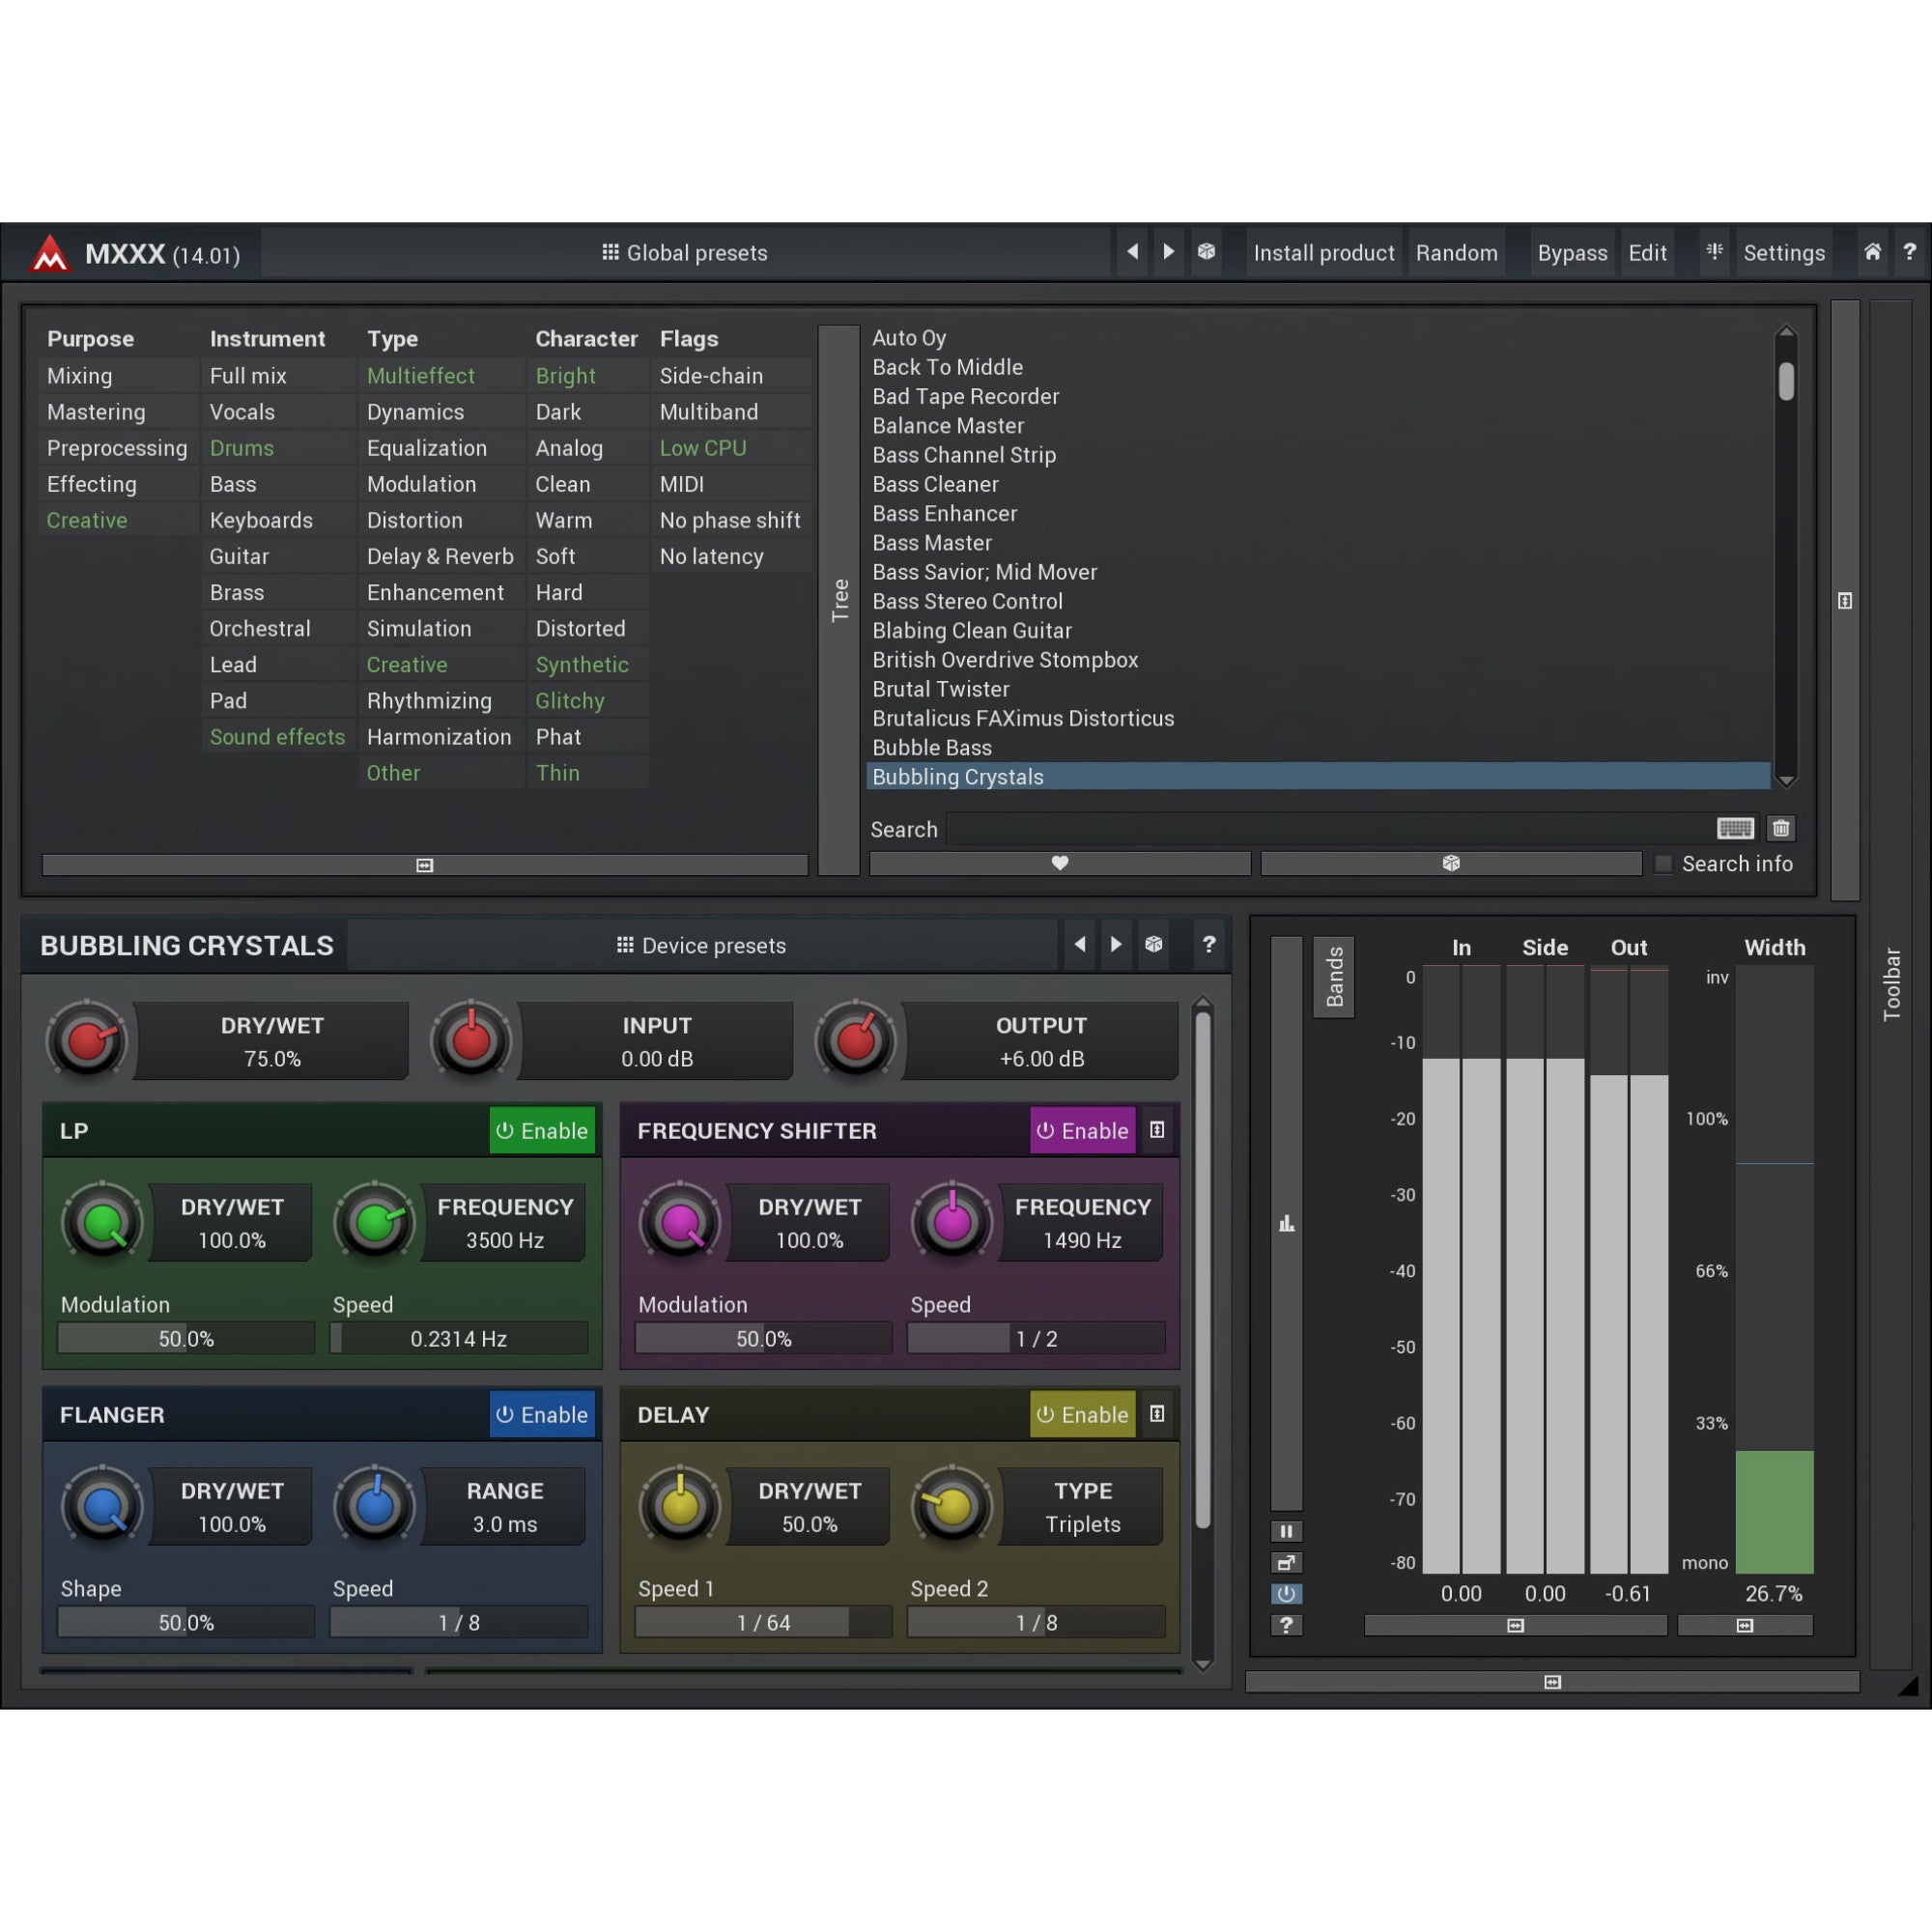Click the Delay Speed 1 slider
Screen dimensions: 1932x1932
763,1622
